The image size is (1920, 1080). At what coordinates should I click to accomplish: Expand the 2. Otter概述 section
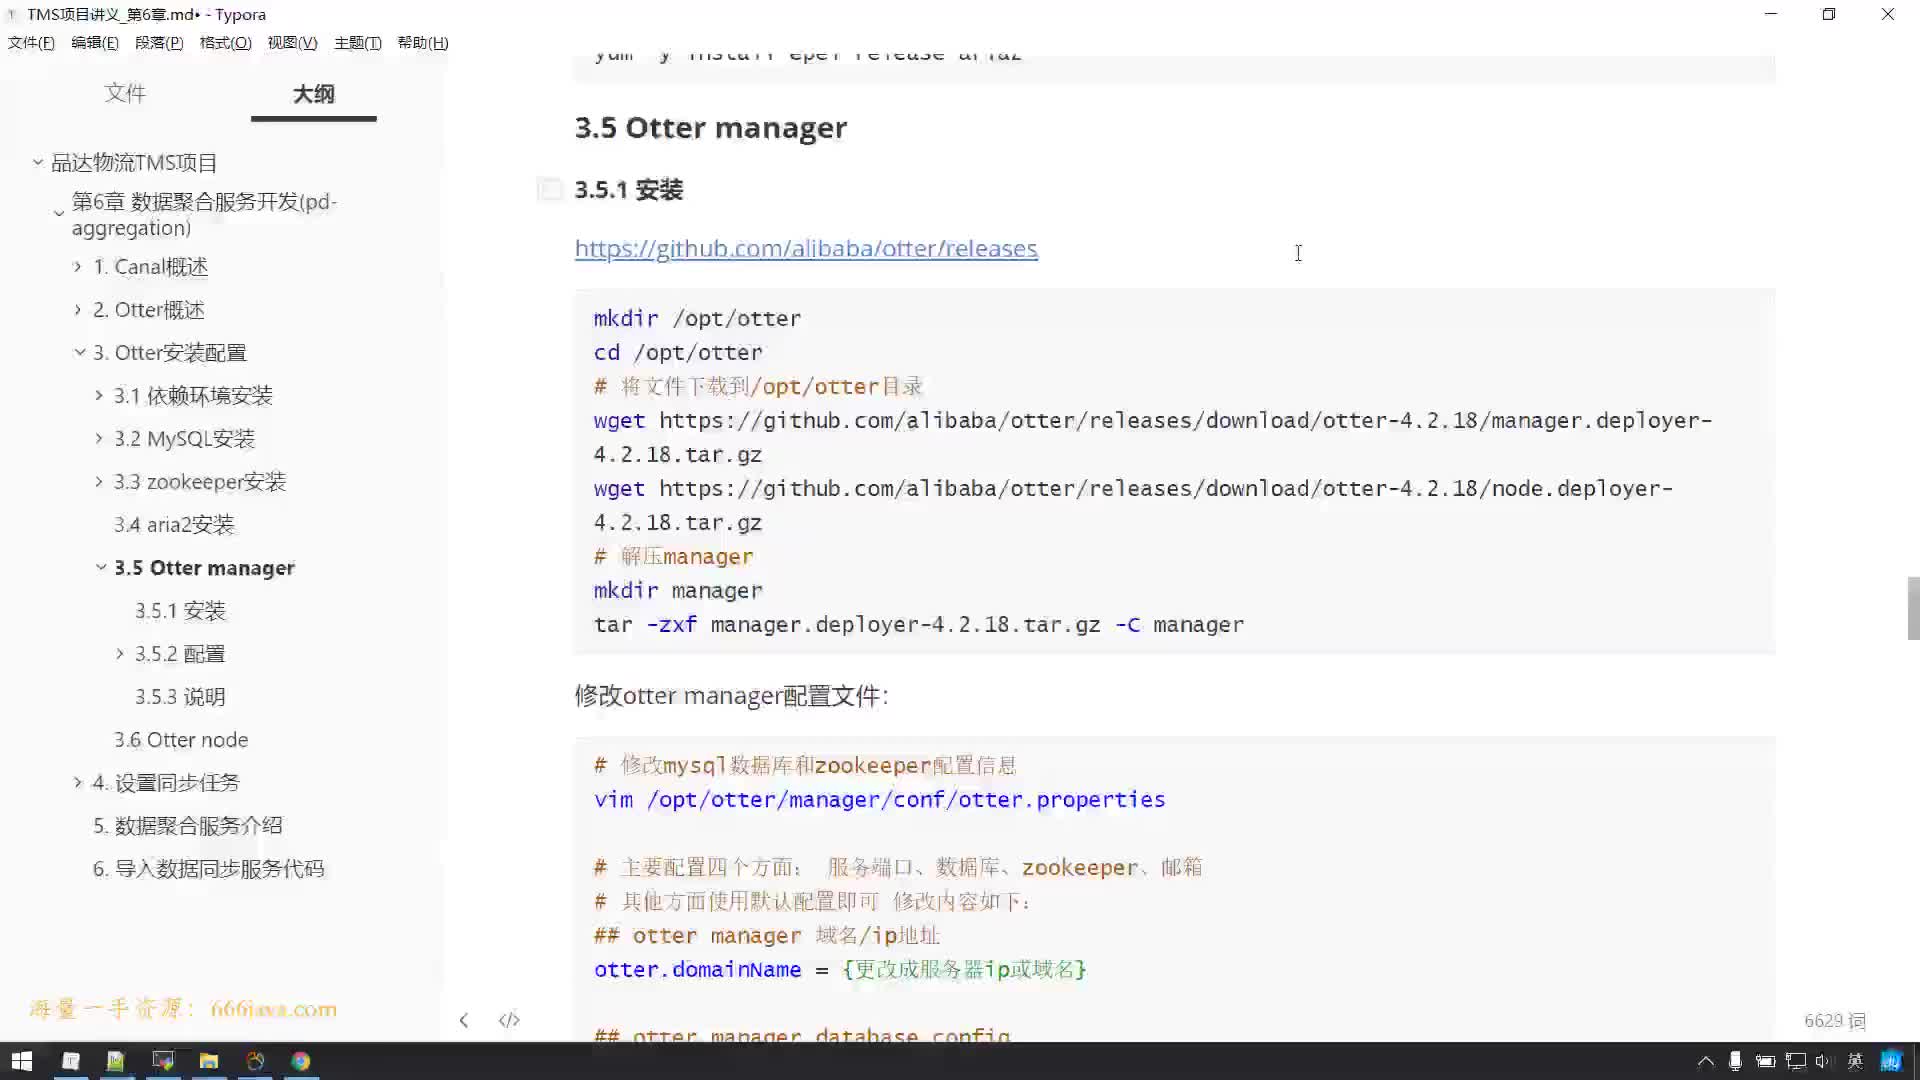77,309
